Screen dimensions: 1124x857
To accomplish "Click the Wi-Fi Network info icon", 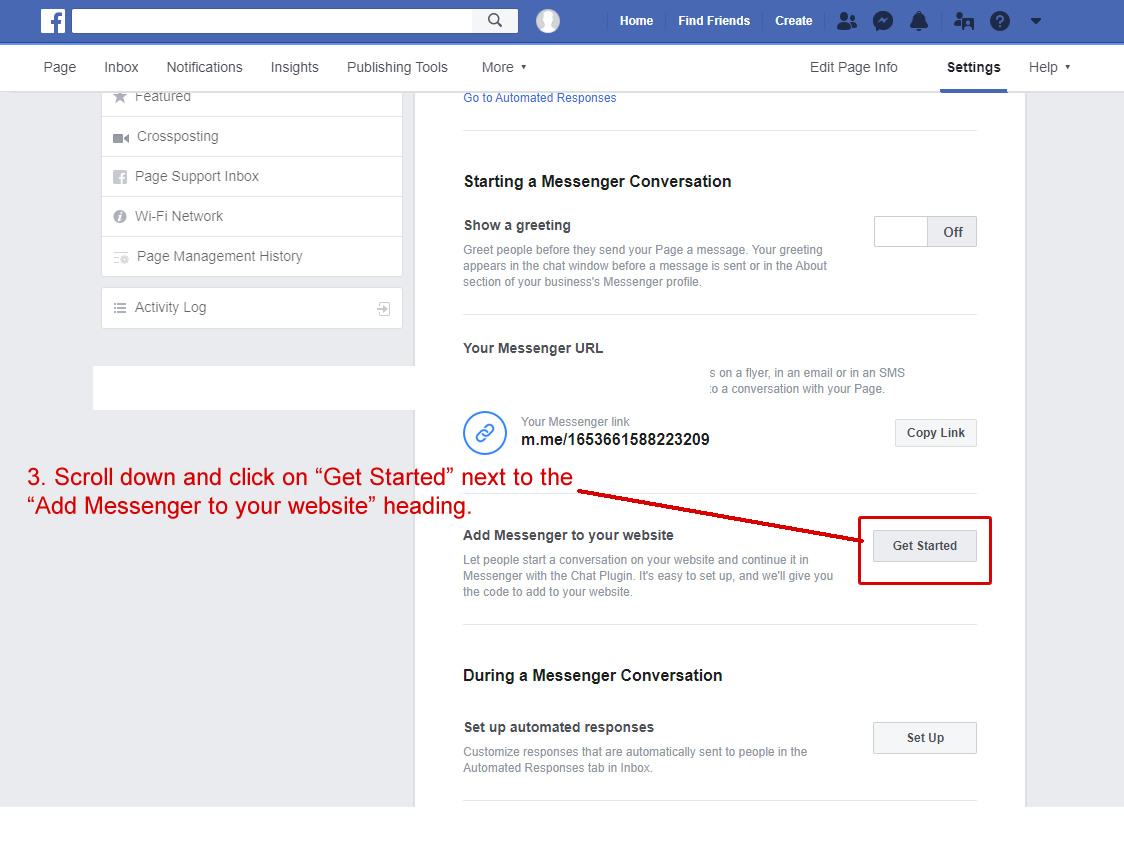I will [120, 216].
